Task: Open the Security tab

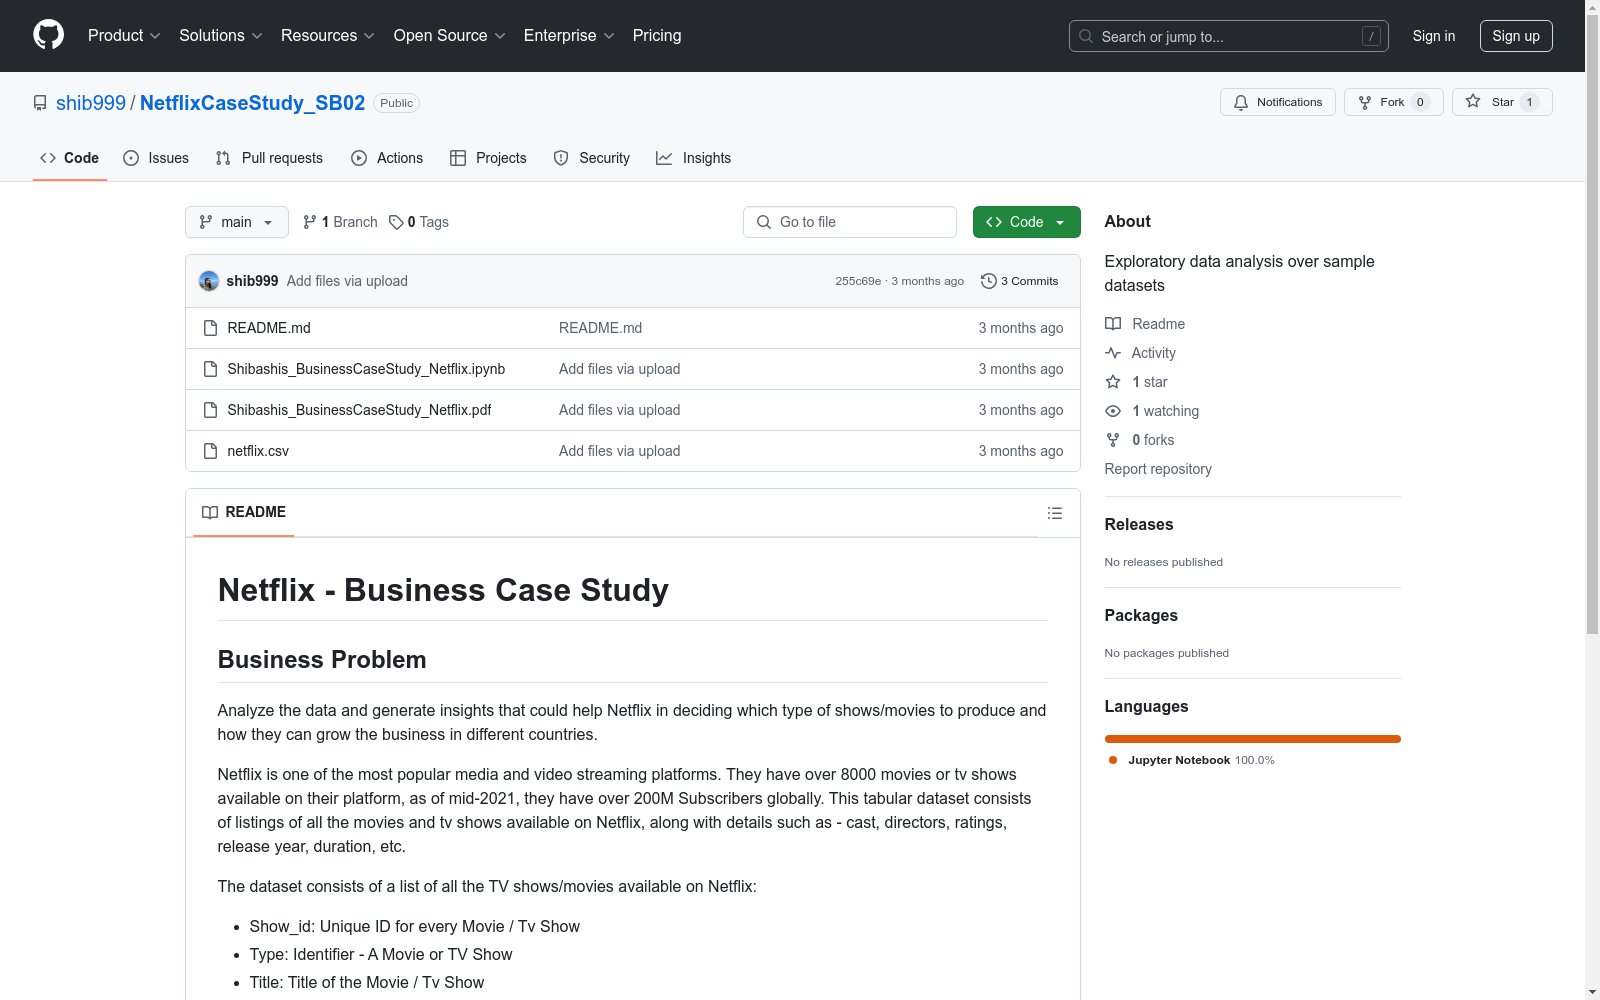Action: point(592,158)
